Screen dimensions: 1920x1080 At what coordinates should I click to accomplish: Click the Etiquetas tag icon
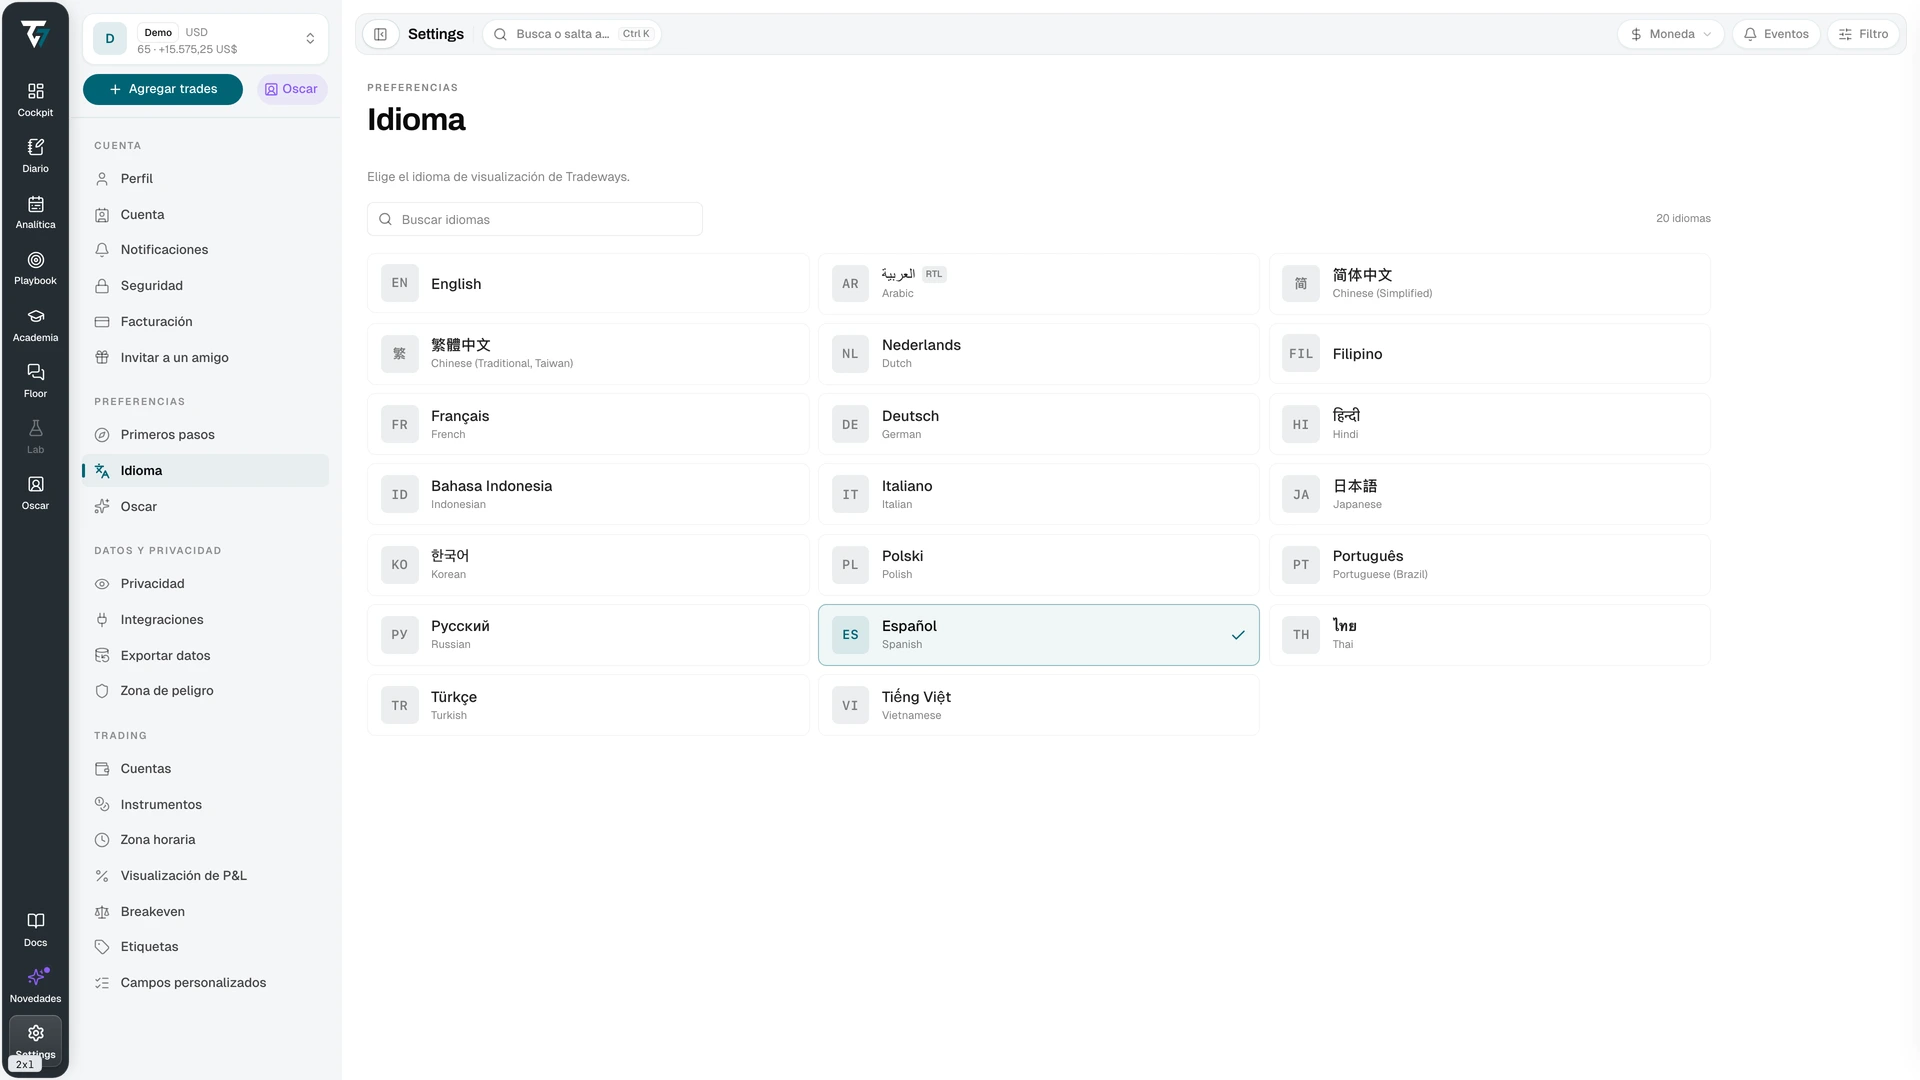click(x=102, y=947)
